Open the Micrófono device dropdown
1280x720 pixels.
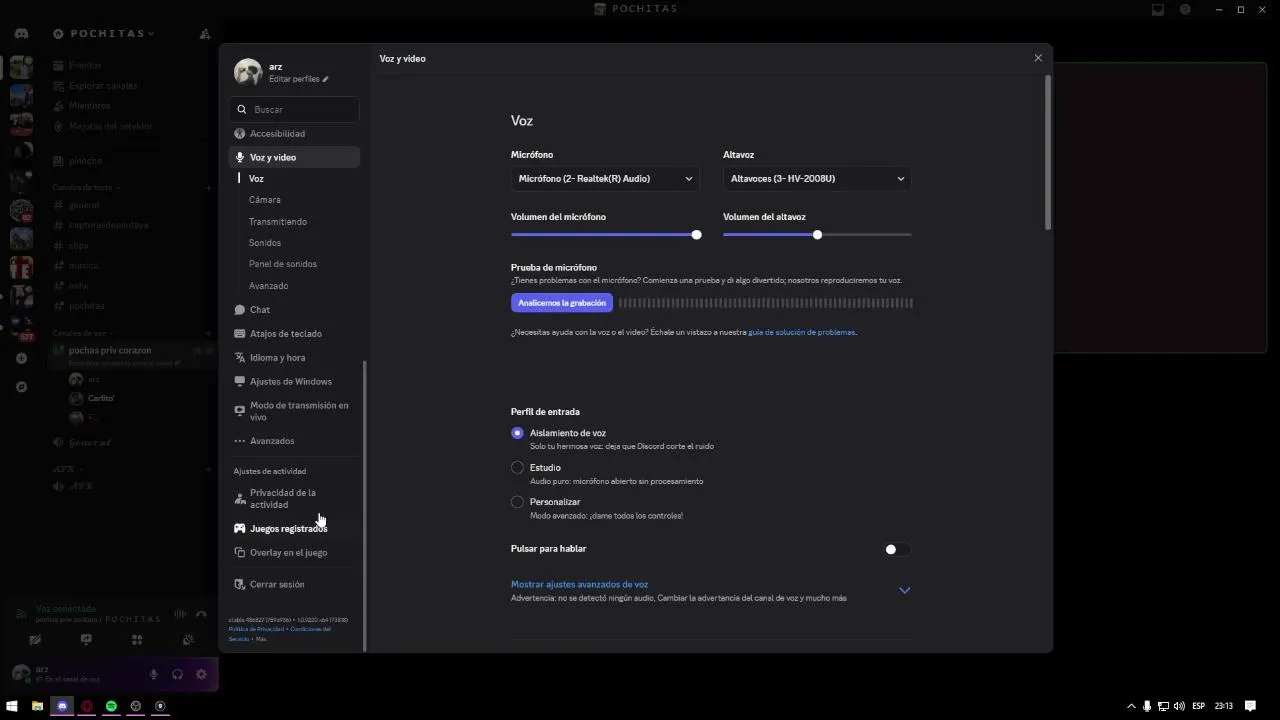(x=605, y=179)
